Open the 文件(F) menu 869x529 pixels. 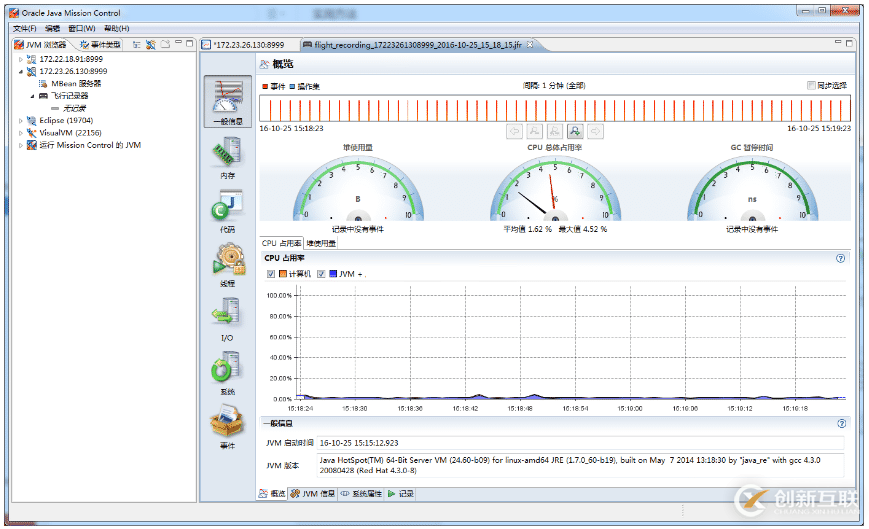point(25,28)
